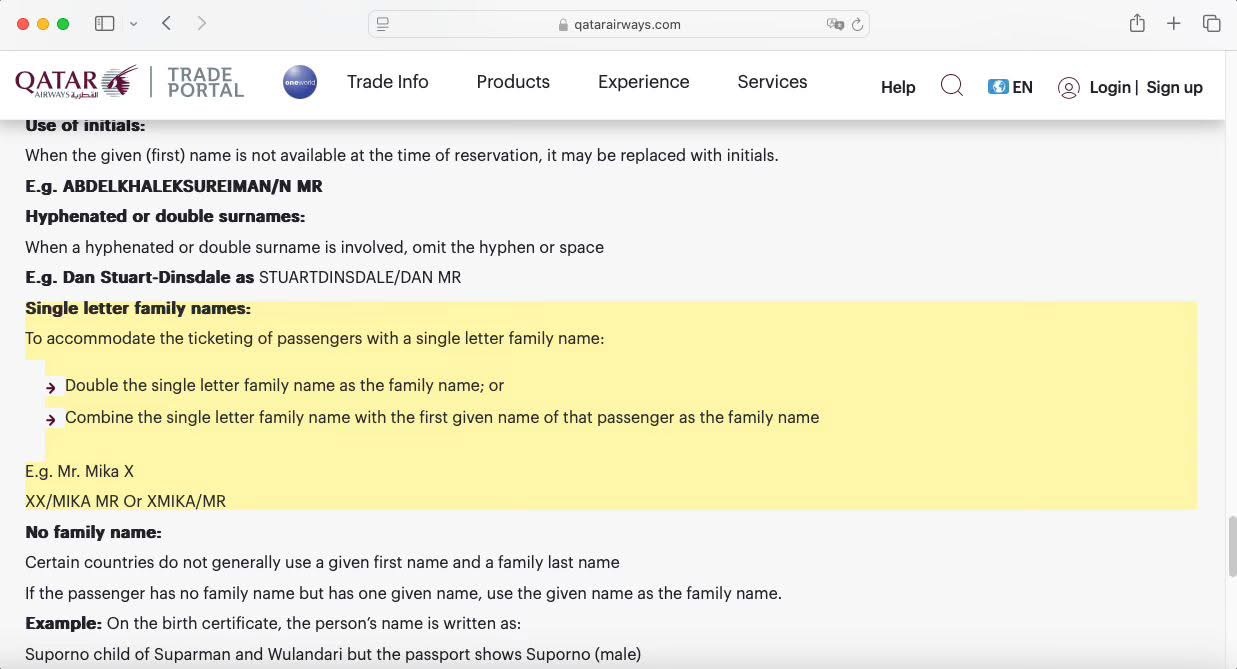
Task: Show the tab overview
Action: coord(1211,24)
